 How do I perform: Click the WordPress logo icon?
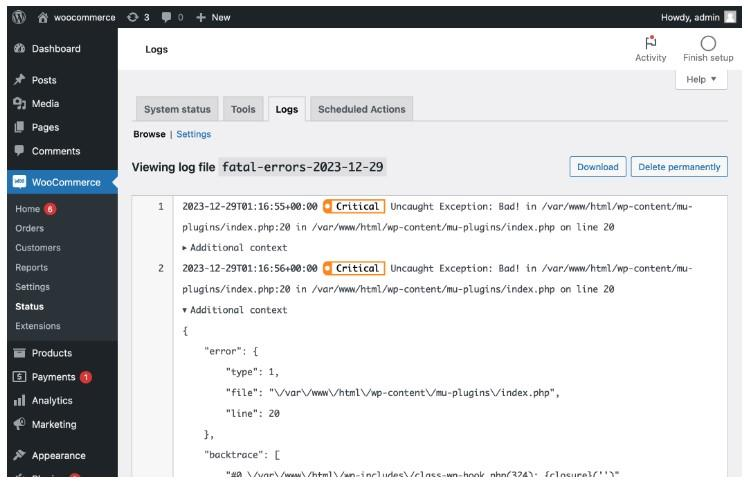pos(18,17)
